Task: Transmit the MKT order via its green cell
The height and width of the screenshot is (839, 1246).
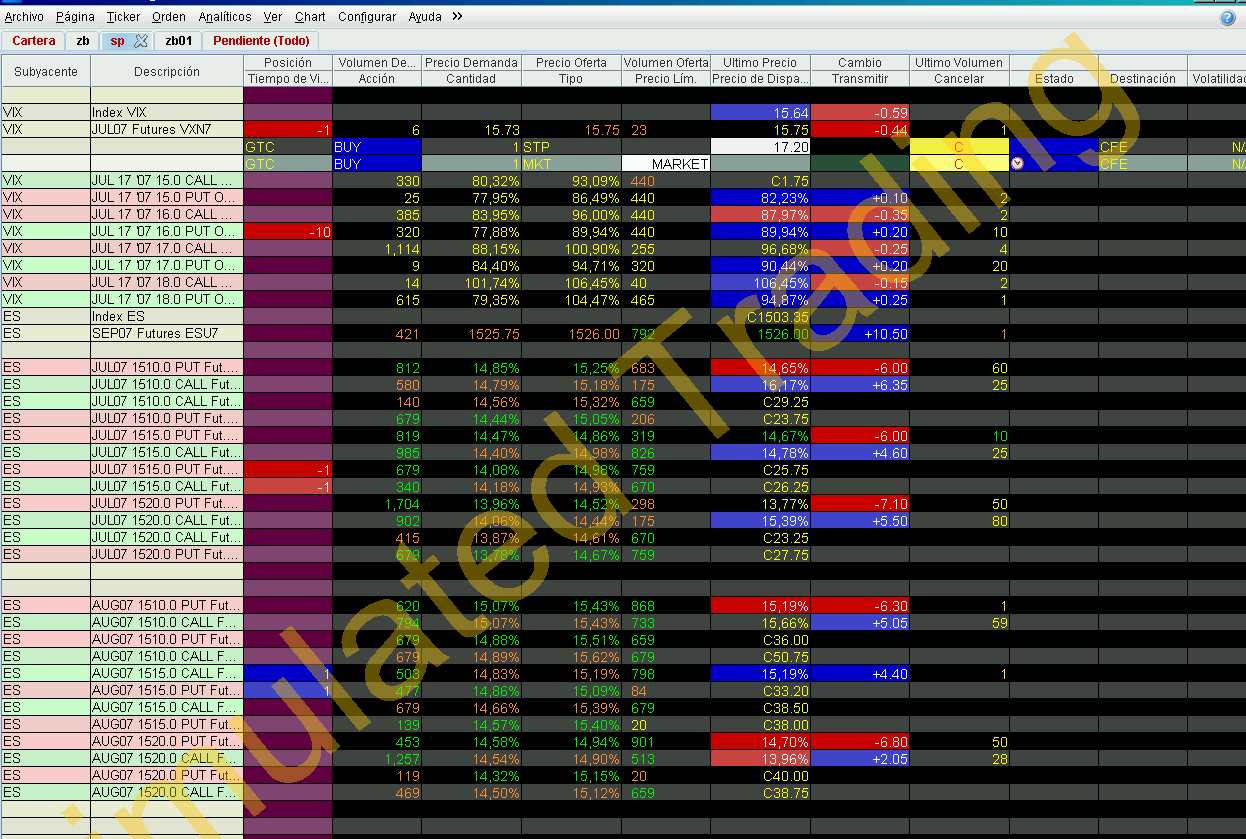Action: [860, 164]
